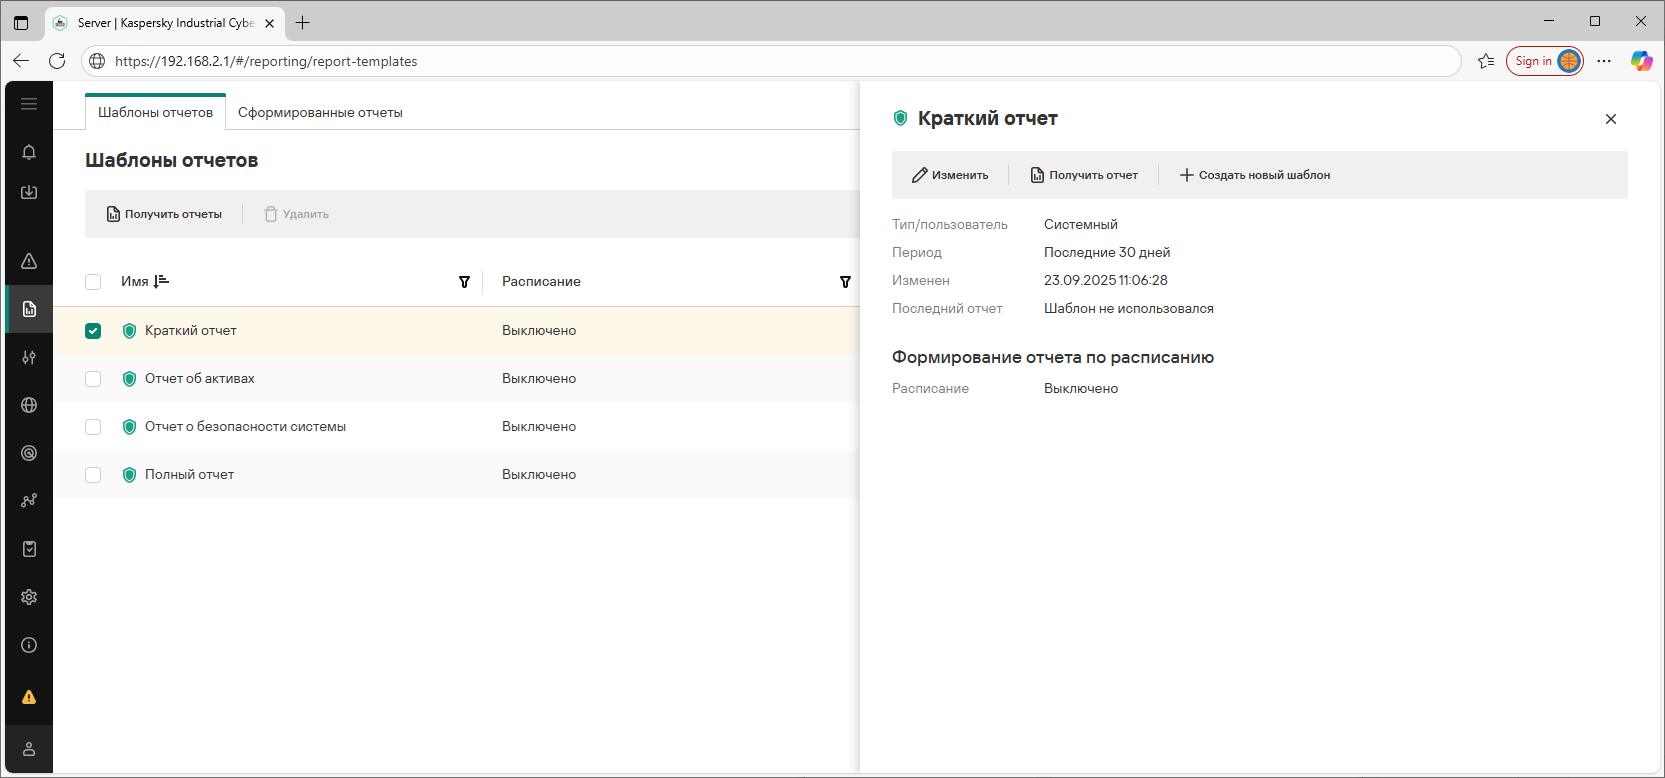
Task: Expand the hamburger navigation menu
Action: pos(29,104)
